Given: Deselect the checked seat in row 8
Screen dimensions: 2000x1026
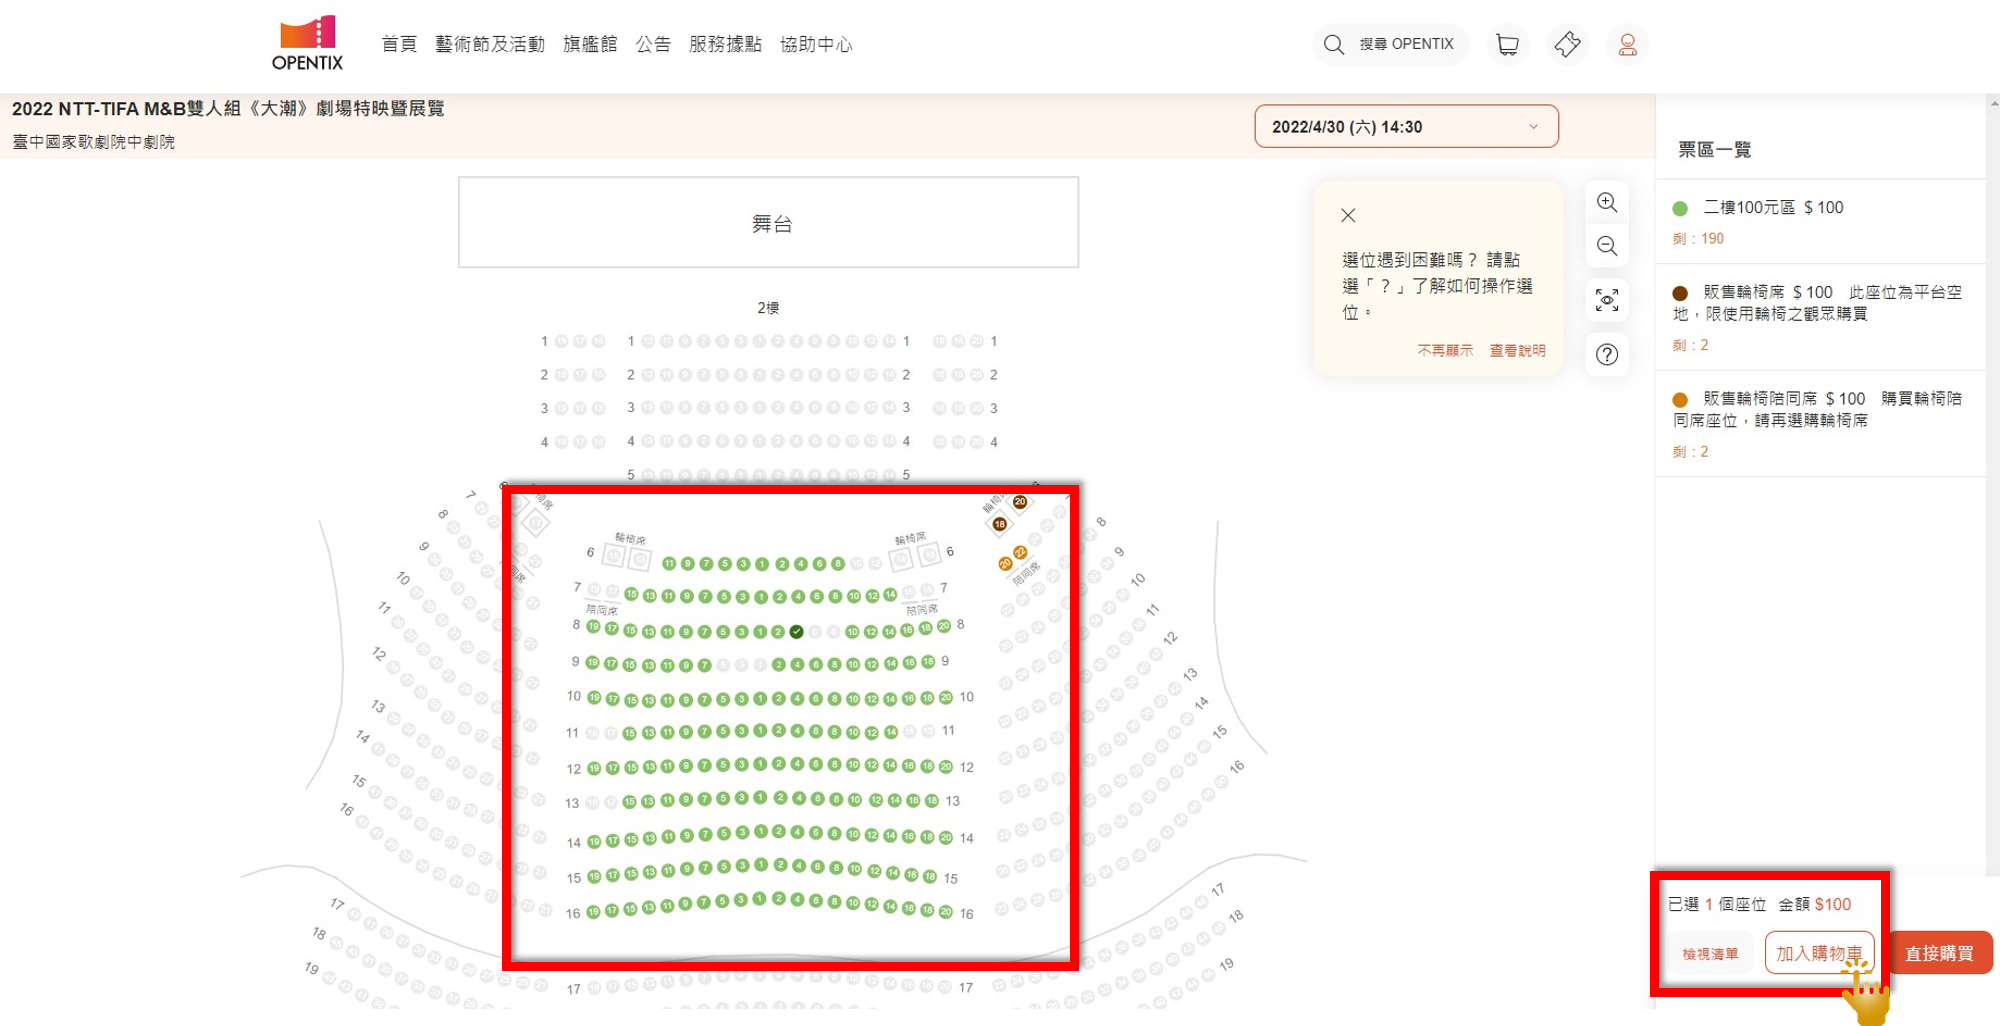Looking at the screenshot, I should pyautogui.click(x=796, y=631).
